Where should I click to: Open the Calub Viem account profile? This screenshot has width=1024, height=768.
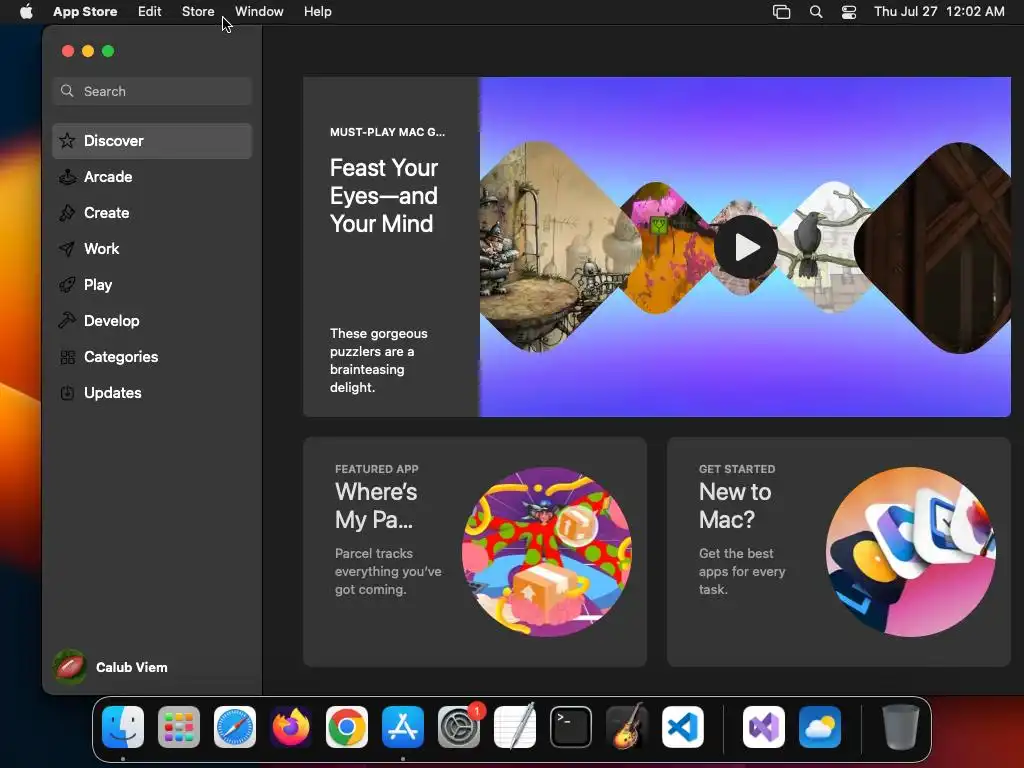pyautogui.click(x=111, y=667)
